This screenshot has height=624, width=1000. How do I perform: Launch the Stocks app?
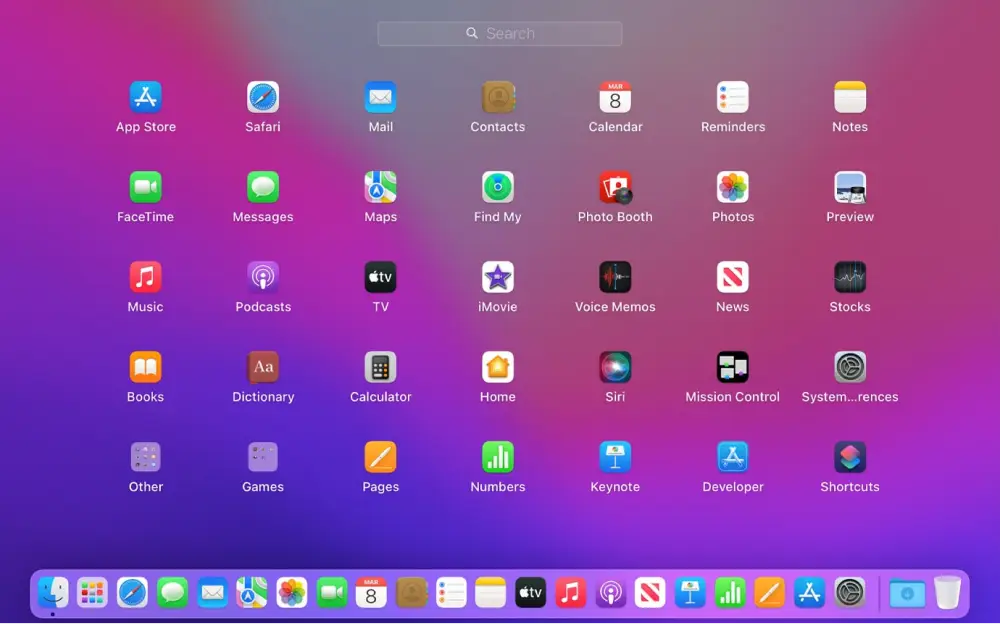pos(849,275)
